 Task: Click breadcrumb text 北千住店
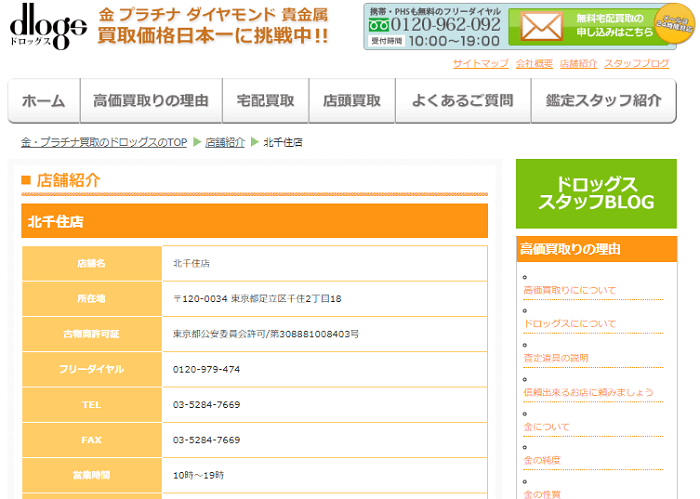(x=283, y=142)
